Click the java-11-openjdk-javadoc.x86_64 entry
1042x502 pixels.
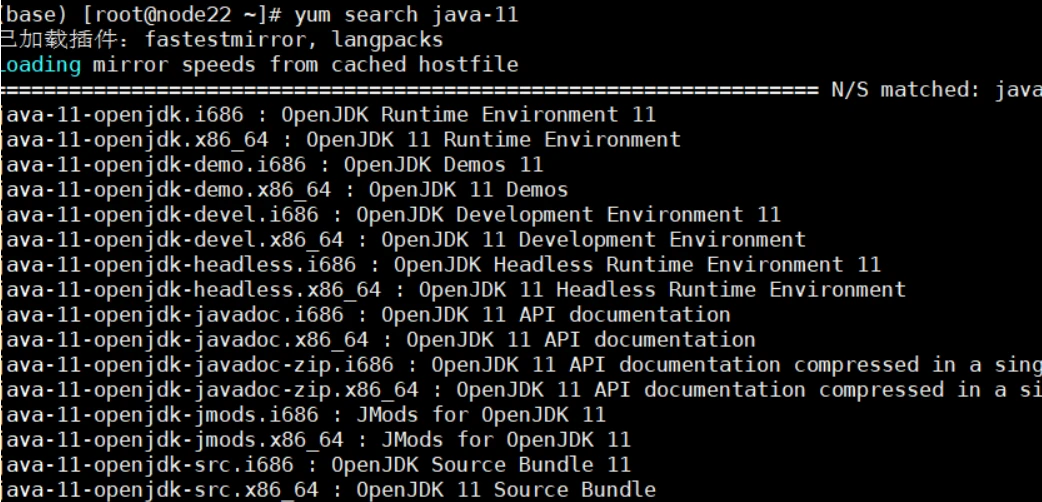[184, 340]
